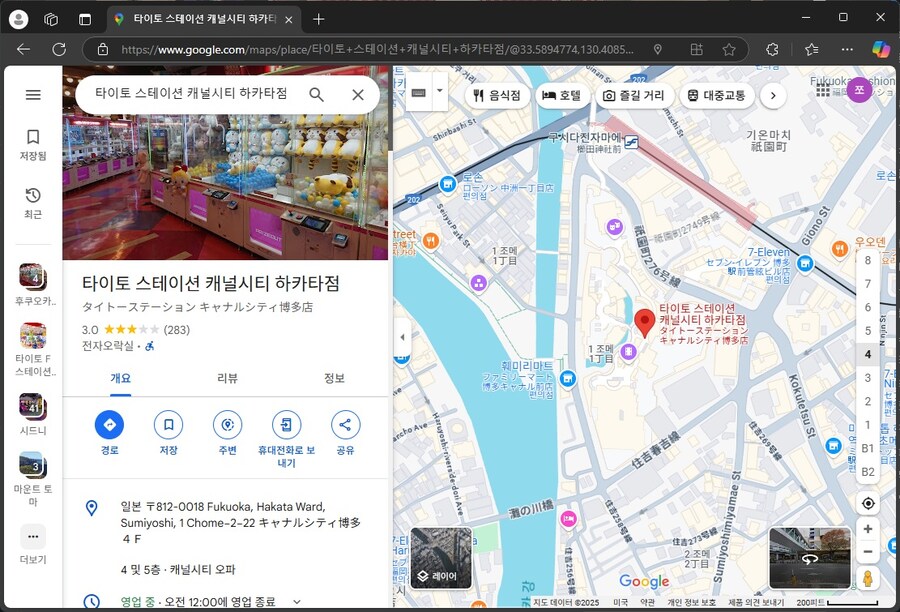
Task: Open the Recent history sidebar item
Action: [x=33, y=203]
